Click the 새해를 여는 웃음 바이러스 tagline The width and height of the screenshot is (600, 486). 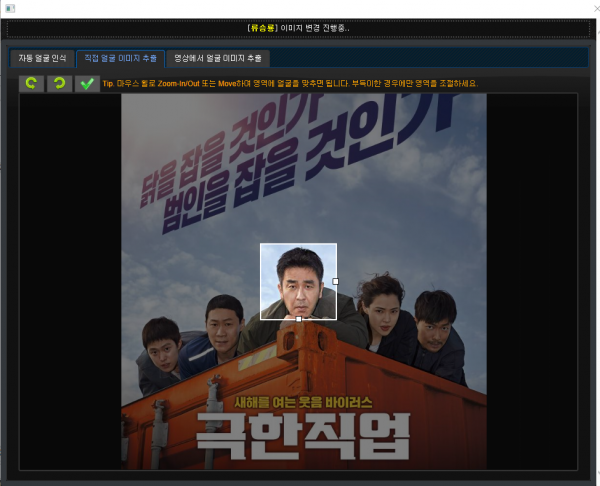point(303,401)
